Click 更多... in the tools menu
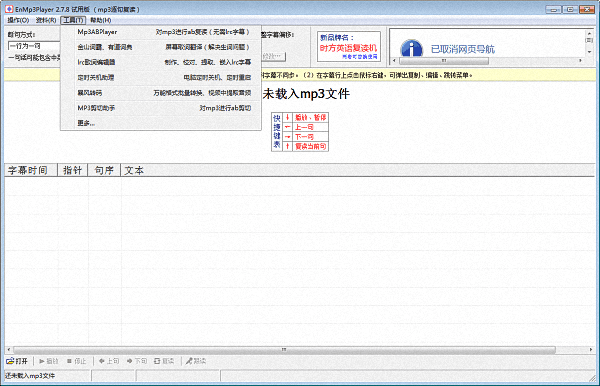The width and height of the screenshot is (600, 386). pyautogui.click(x=161, y=123)
